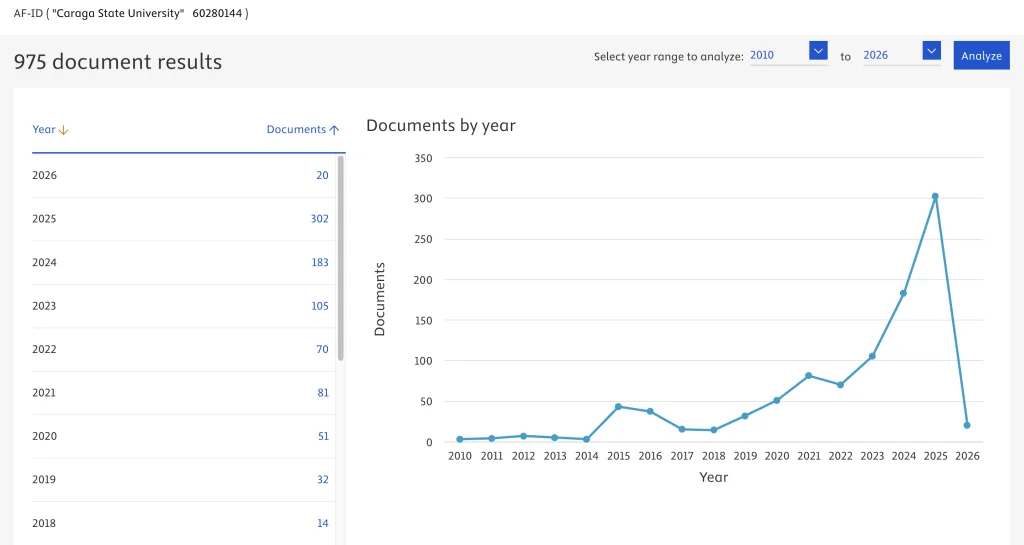Open 51 documents link for 2020
This screenshot has width=1024, height=545.
click(322, 437)
